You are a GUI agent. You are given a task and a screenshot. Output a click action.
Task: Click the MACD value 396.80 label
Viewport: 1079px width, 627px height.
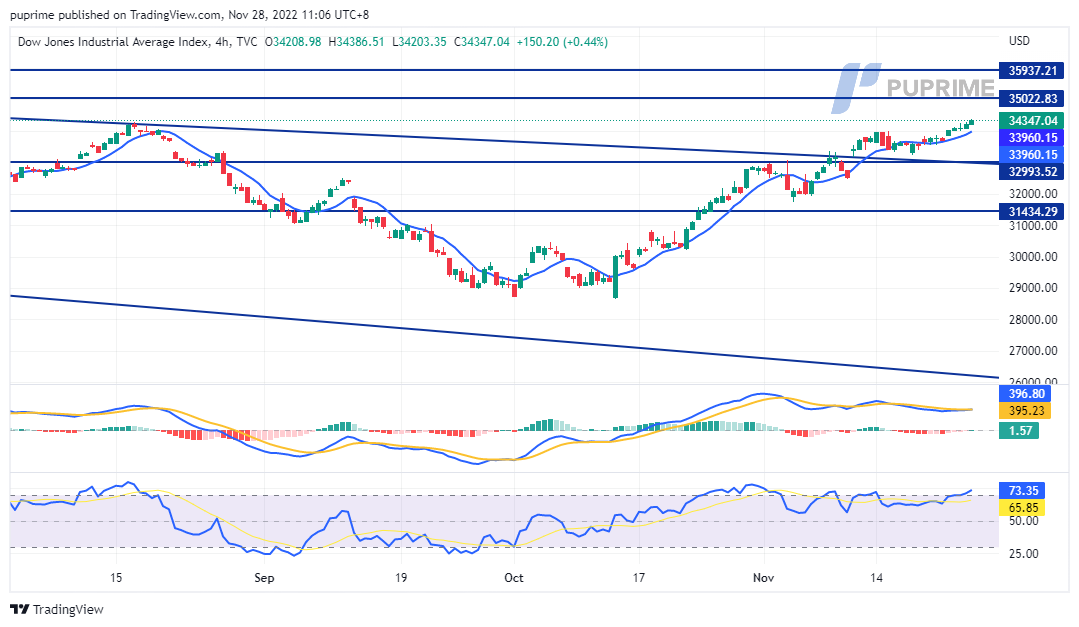pyautogui.click(x=1025, y=394)
